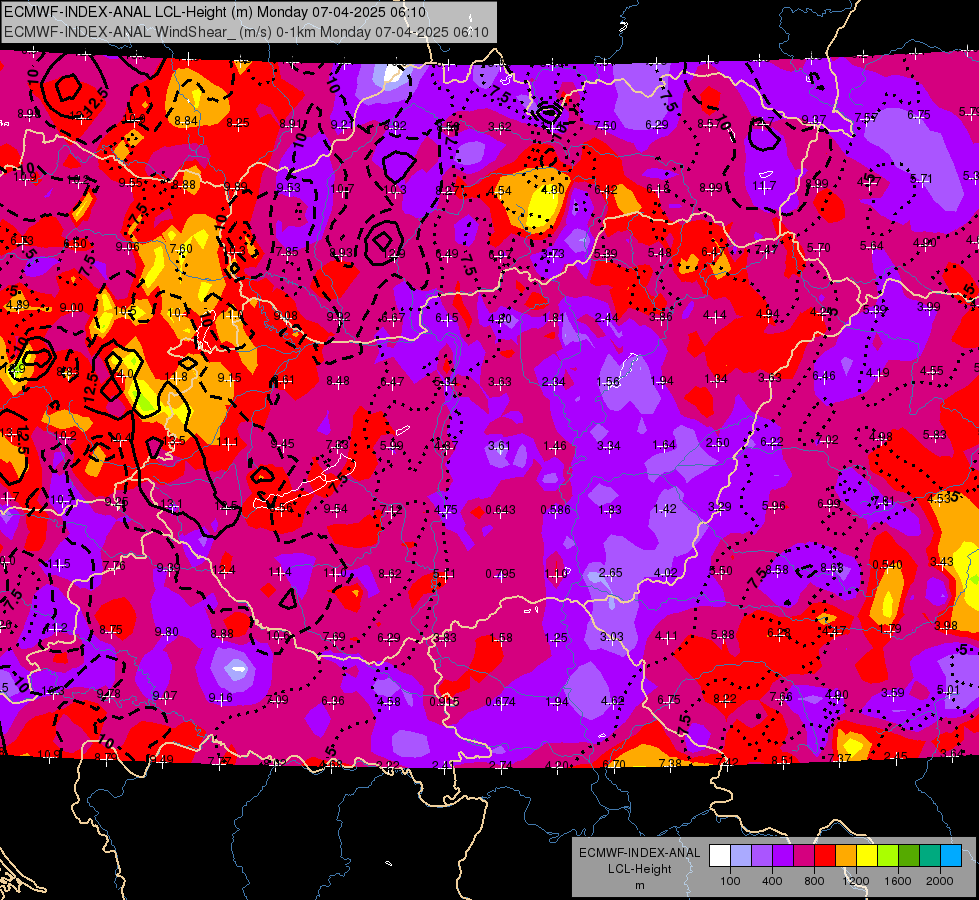Click the 3.61 value on the map

point(499,445)
